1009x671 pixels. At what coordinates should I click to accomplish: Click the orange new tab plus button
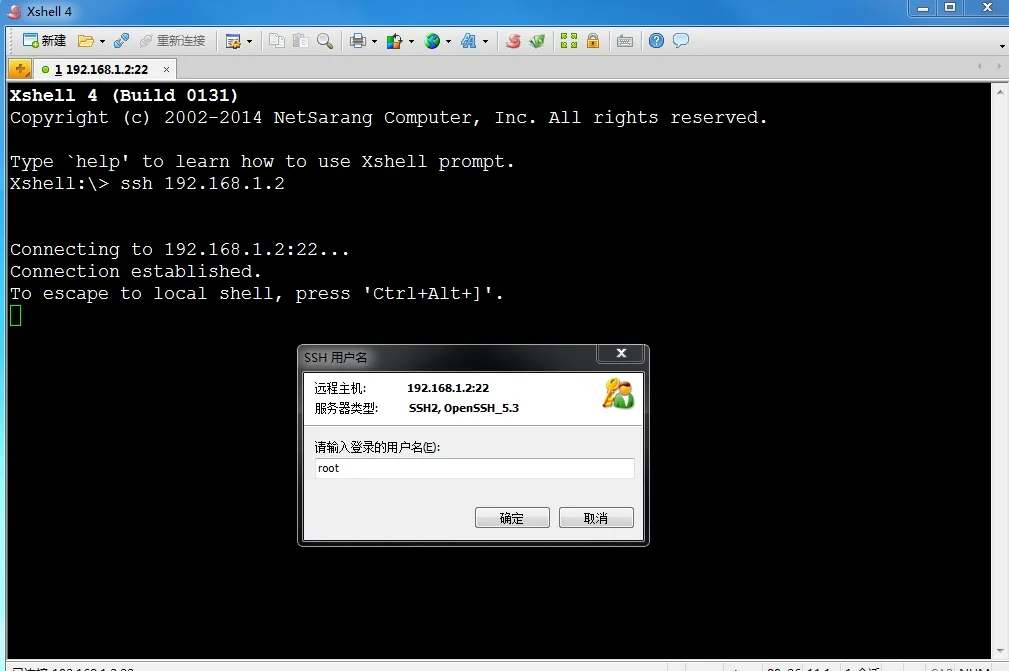[20, 69]
